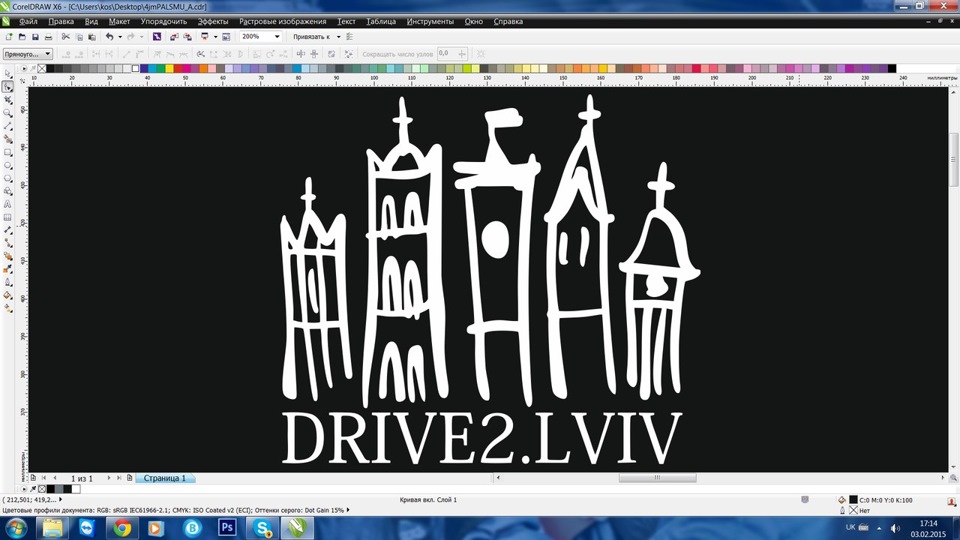This screenshot has width=960, height=540.
Task: Expand the color profiles status flyout
Action: (x=348, y=509)
